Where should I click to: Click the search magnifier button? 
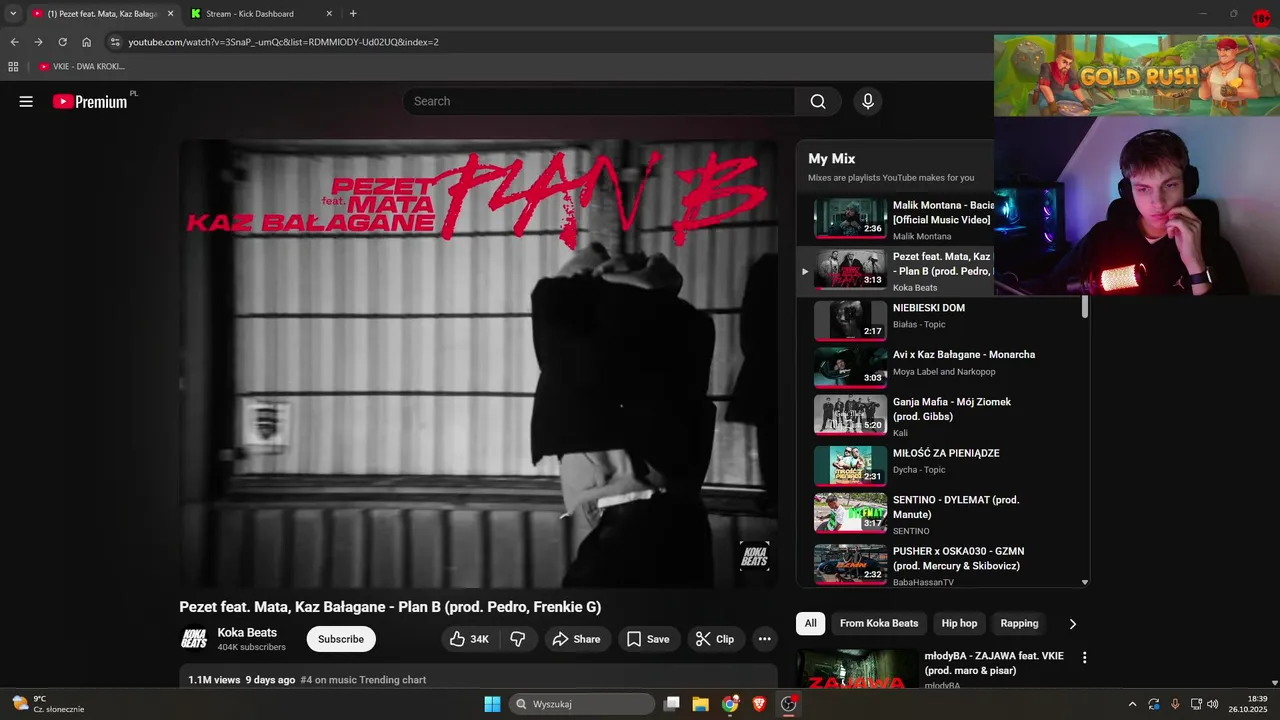pyautogui.click(x=818, y=101)
